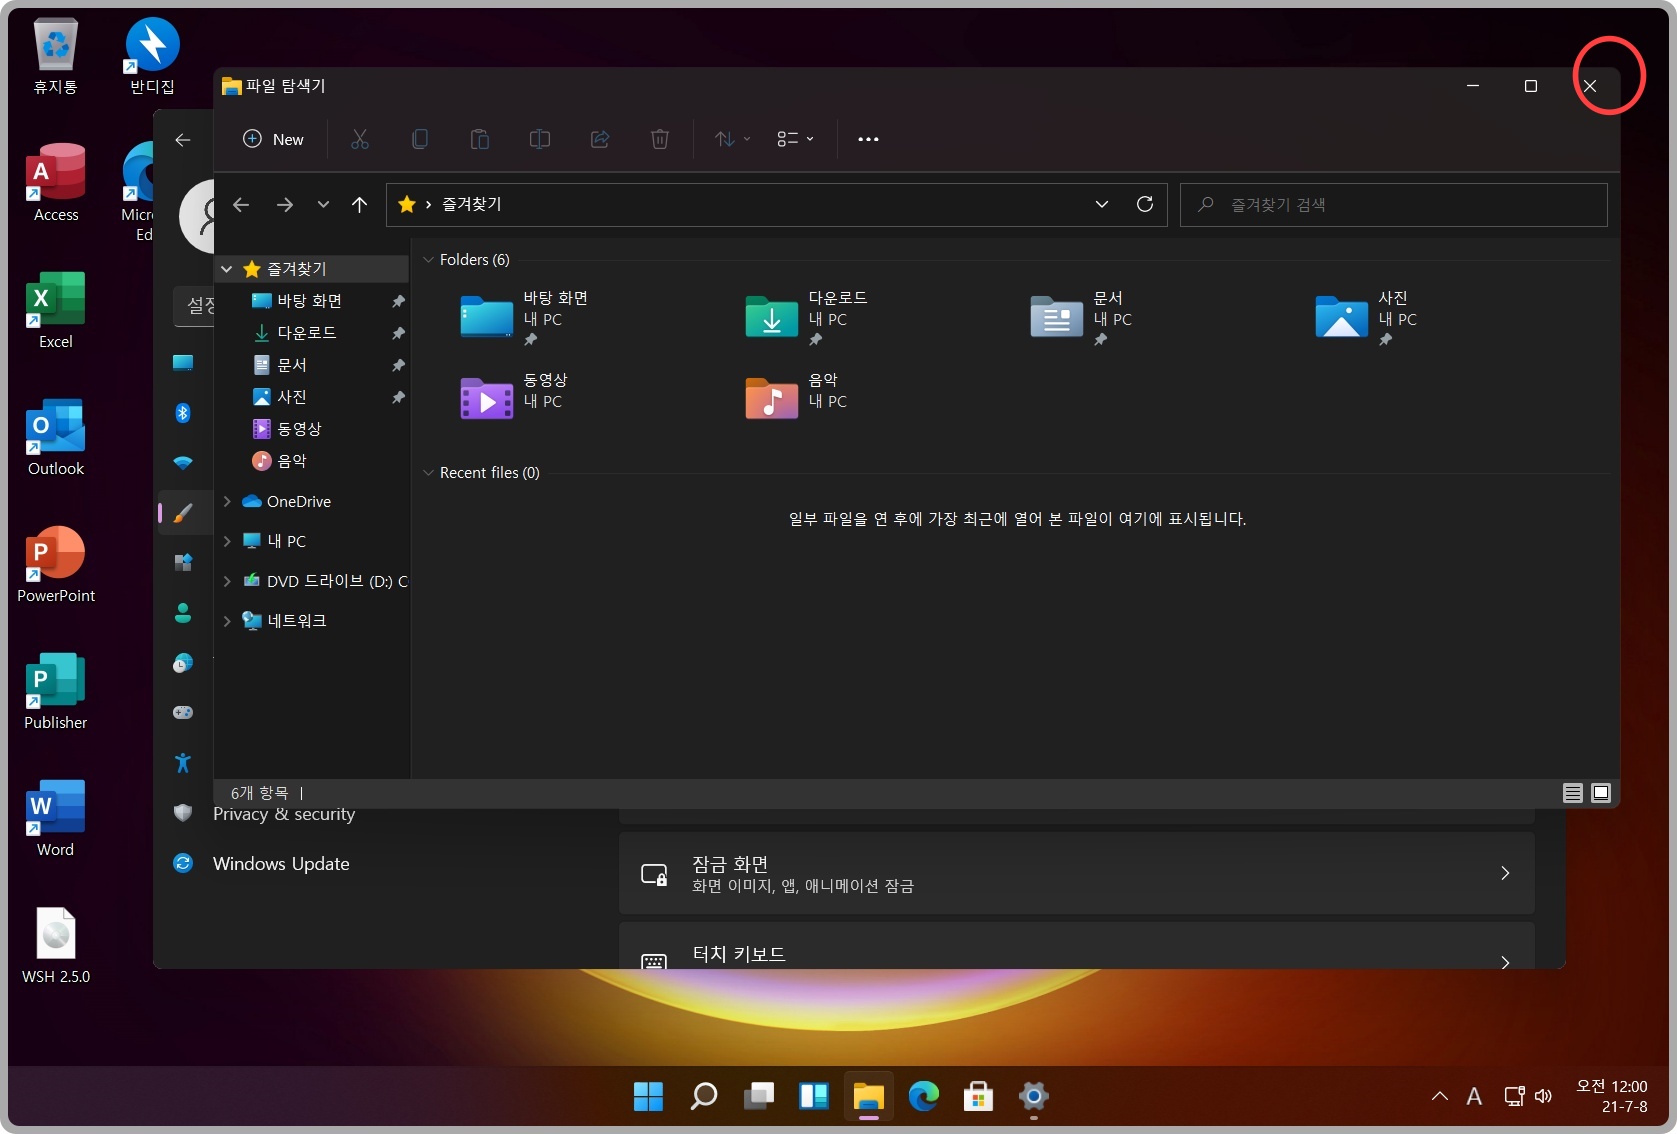Image resolution: width=1677 pixels, height=1134 pixels.
Task: Open the Sort options dropdown
Action: (732, 139)
